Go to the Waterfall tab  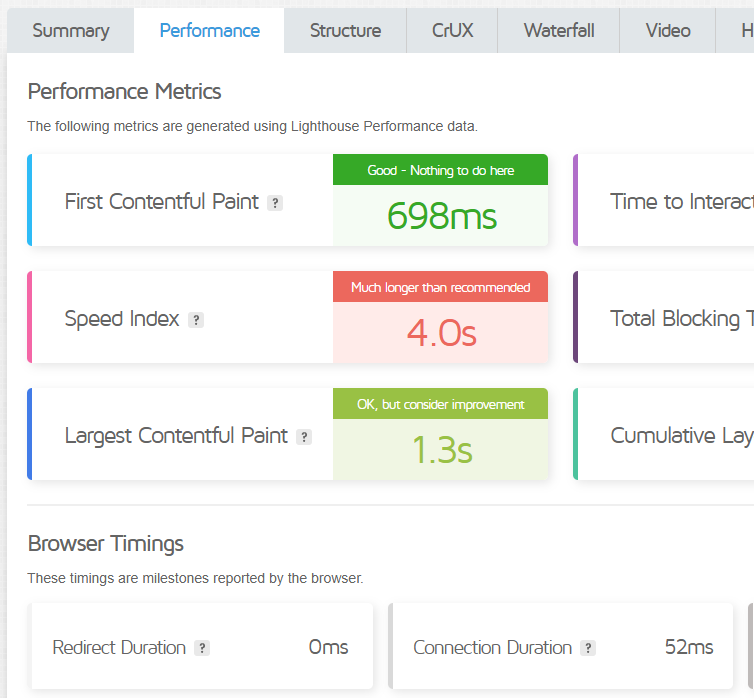559,31
